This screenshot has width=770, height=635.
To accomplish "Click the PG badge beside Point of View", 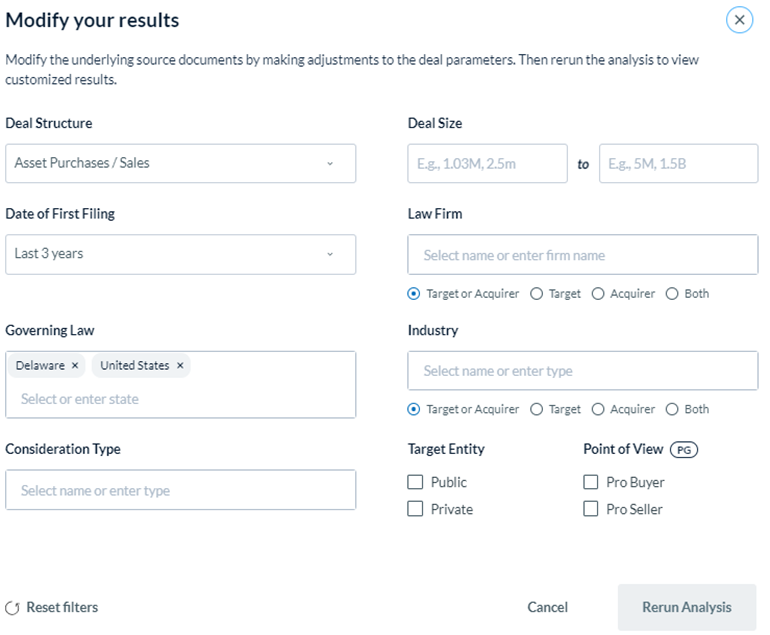I will click(x=684, y=449).
